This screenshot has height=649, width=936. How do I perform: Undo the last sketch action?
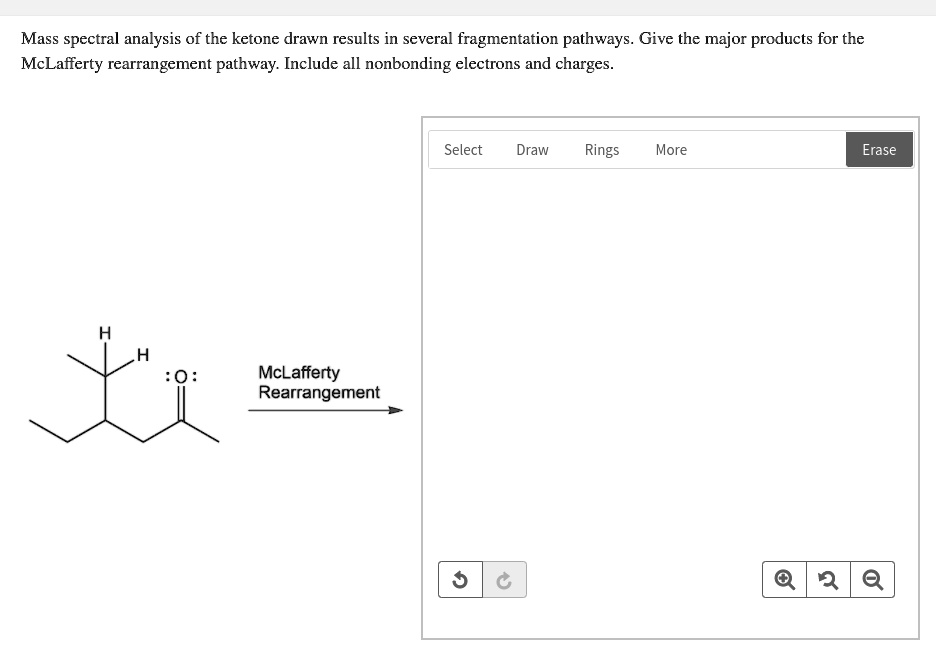point(460,579)
